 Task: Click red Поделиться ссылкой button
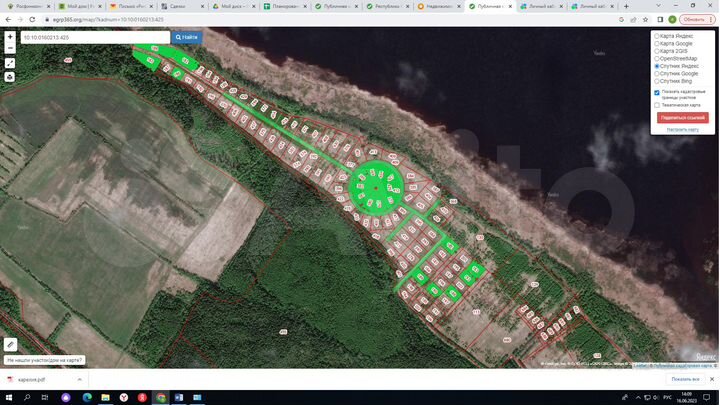click(x=682, y=118)
